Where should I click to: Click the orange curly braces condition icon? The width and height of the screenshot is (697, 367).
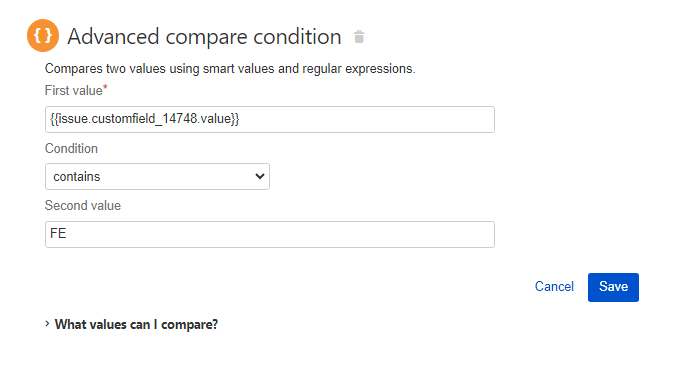[x=43, y=36]
